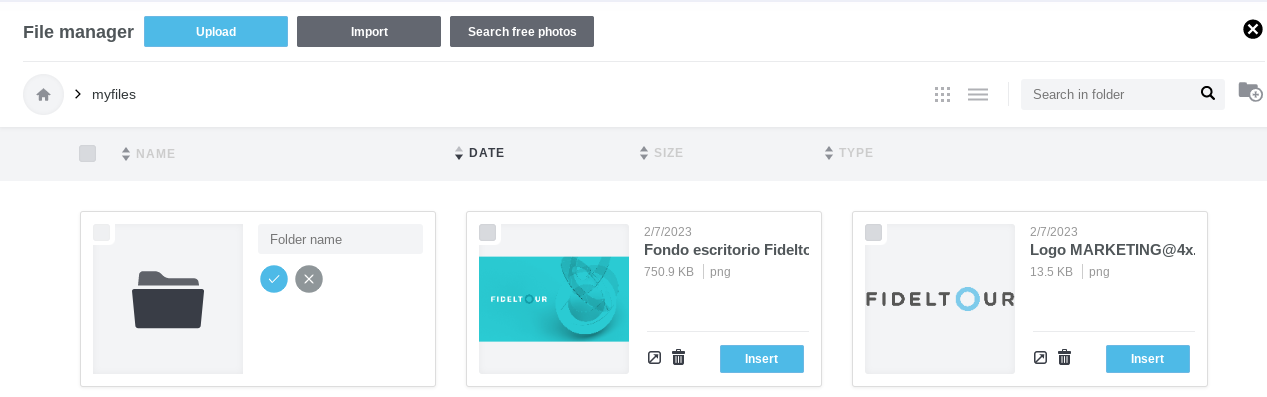Switch to grid view layout
This screenshot has height=397, width=1267.
pyautogui.click(x=942, y=95)
